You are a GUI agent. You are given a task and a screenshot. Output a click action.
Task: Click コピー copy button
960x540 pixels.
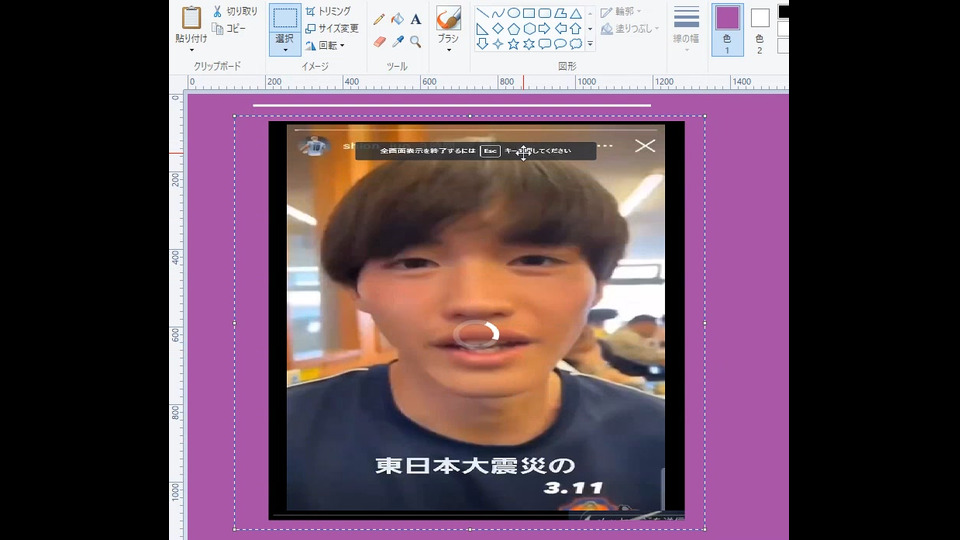click(x=228, y=28)
